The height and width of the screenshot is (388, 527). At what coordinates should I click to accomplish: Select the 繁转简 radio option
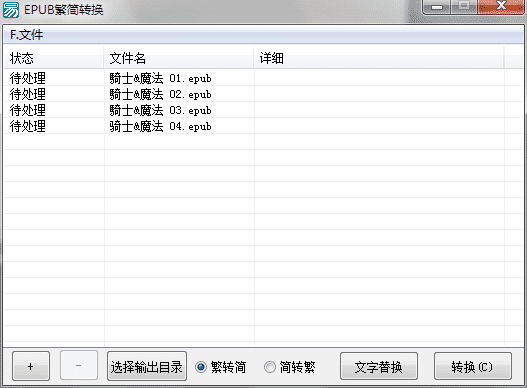point(220,367)
